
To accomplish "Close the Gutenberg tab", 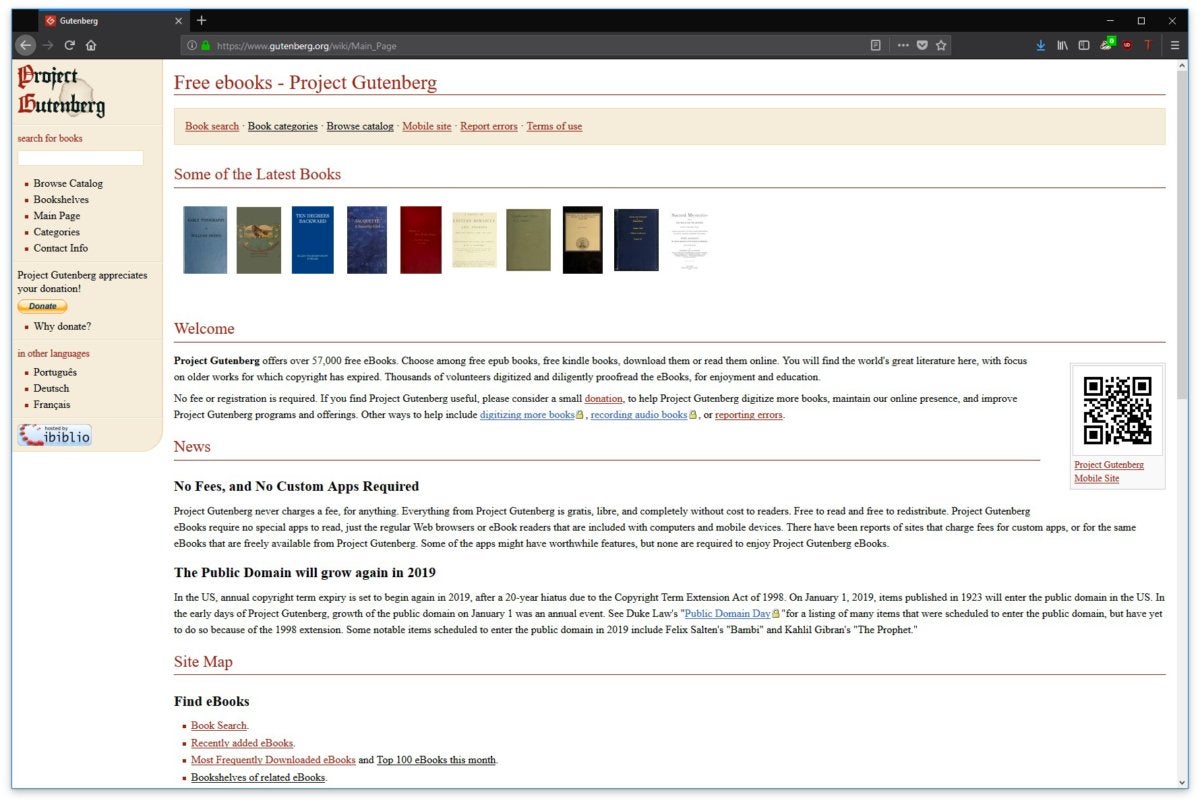I will [179, 21].
